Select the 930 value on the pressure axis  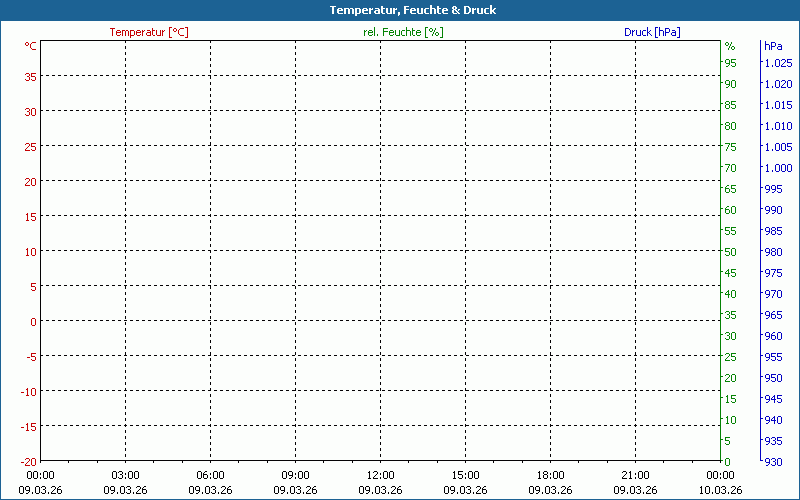[773, 461]
